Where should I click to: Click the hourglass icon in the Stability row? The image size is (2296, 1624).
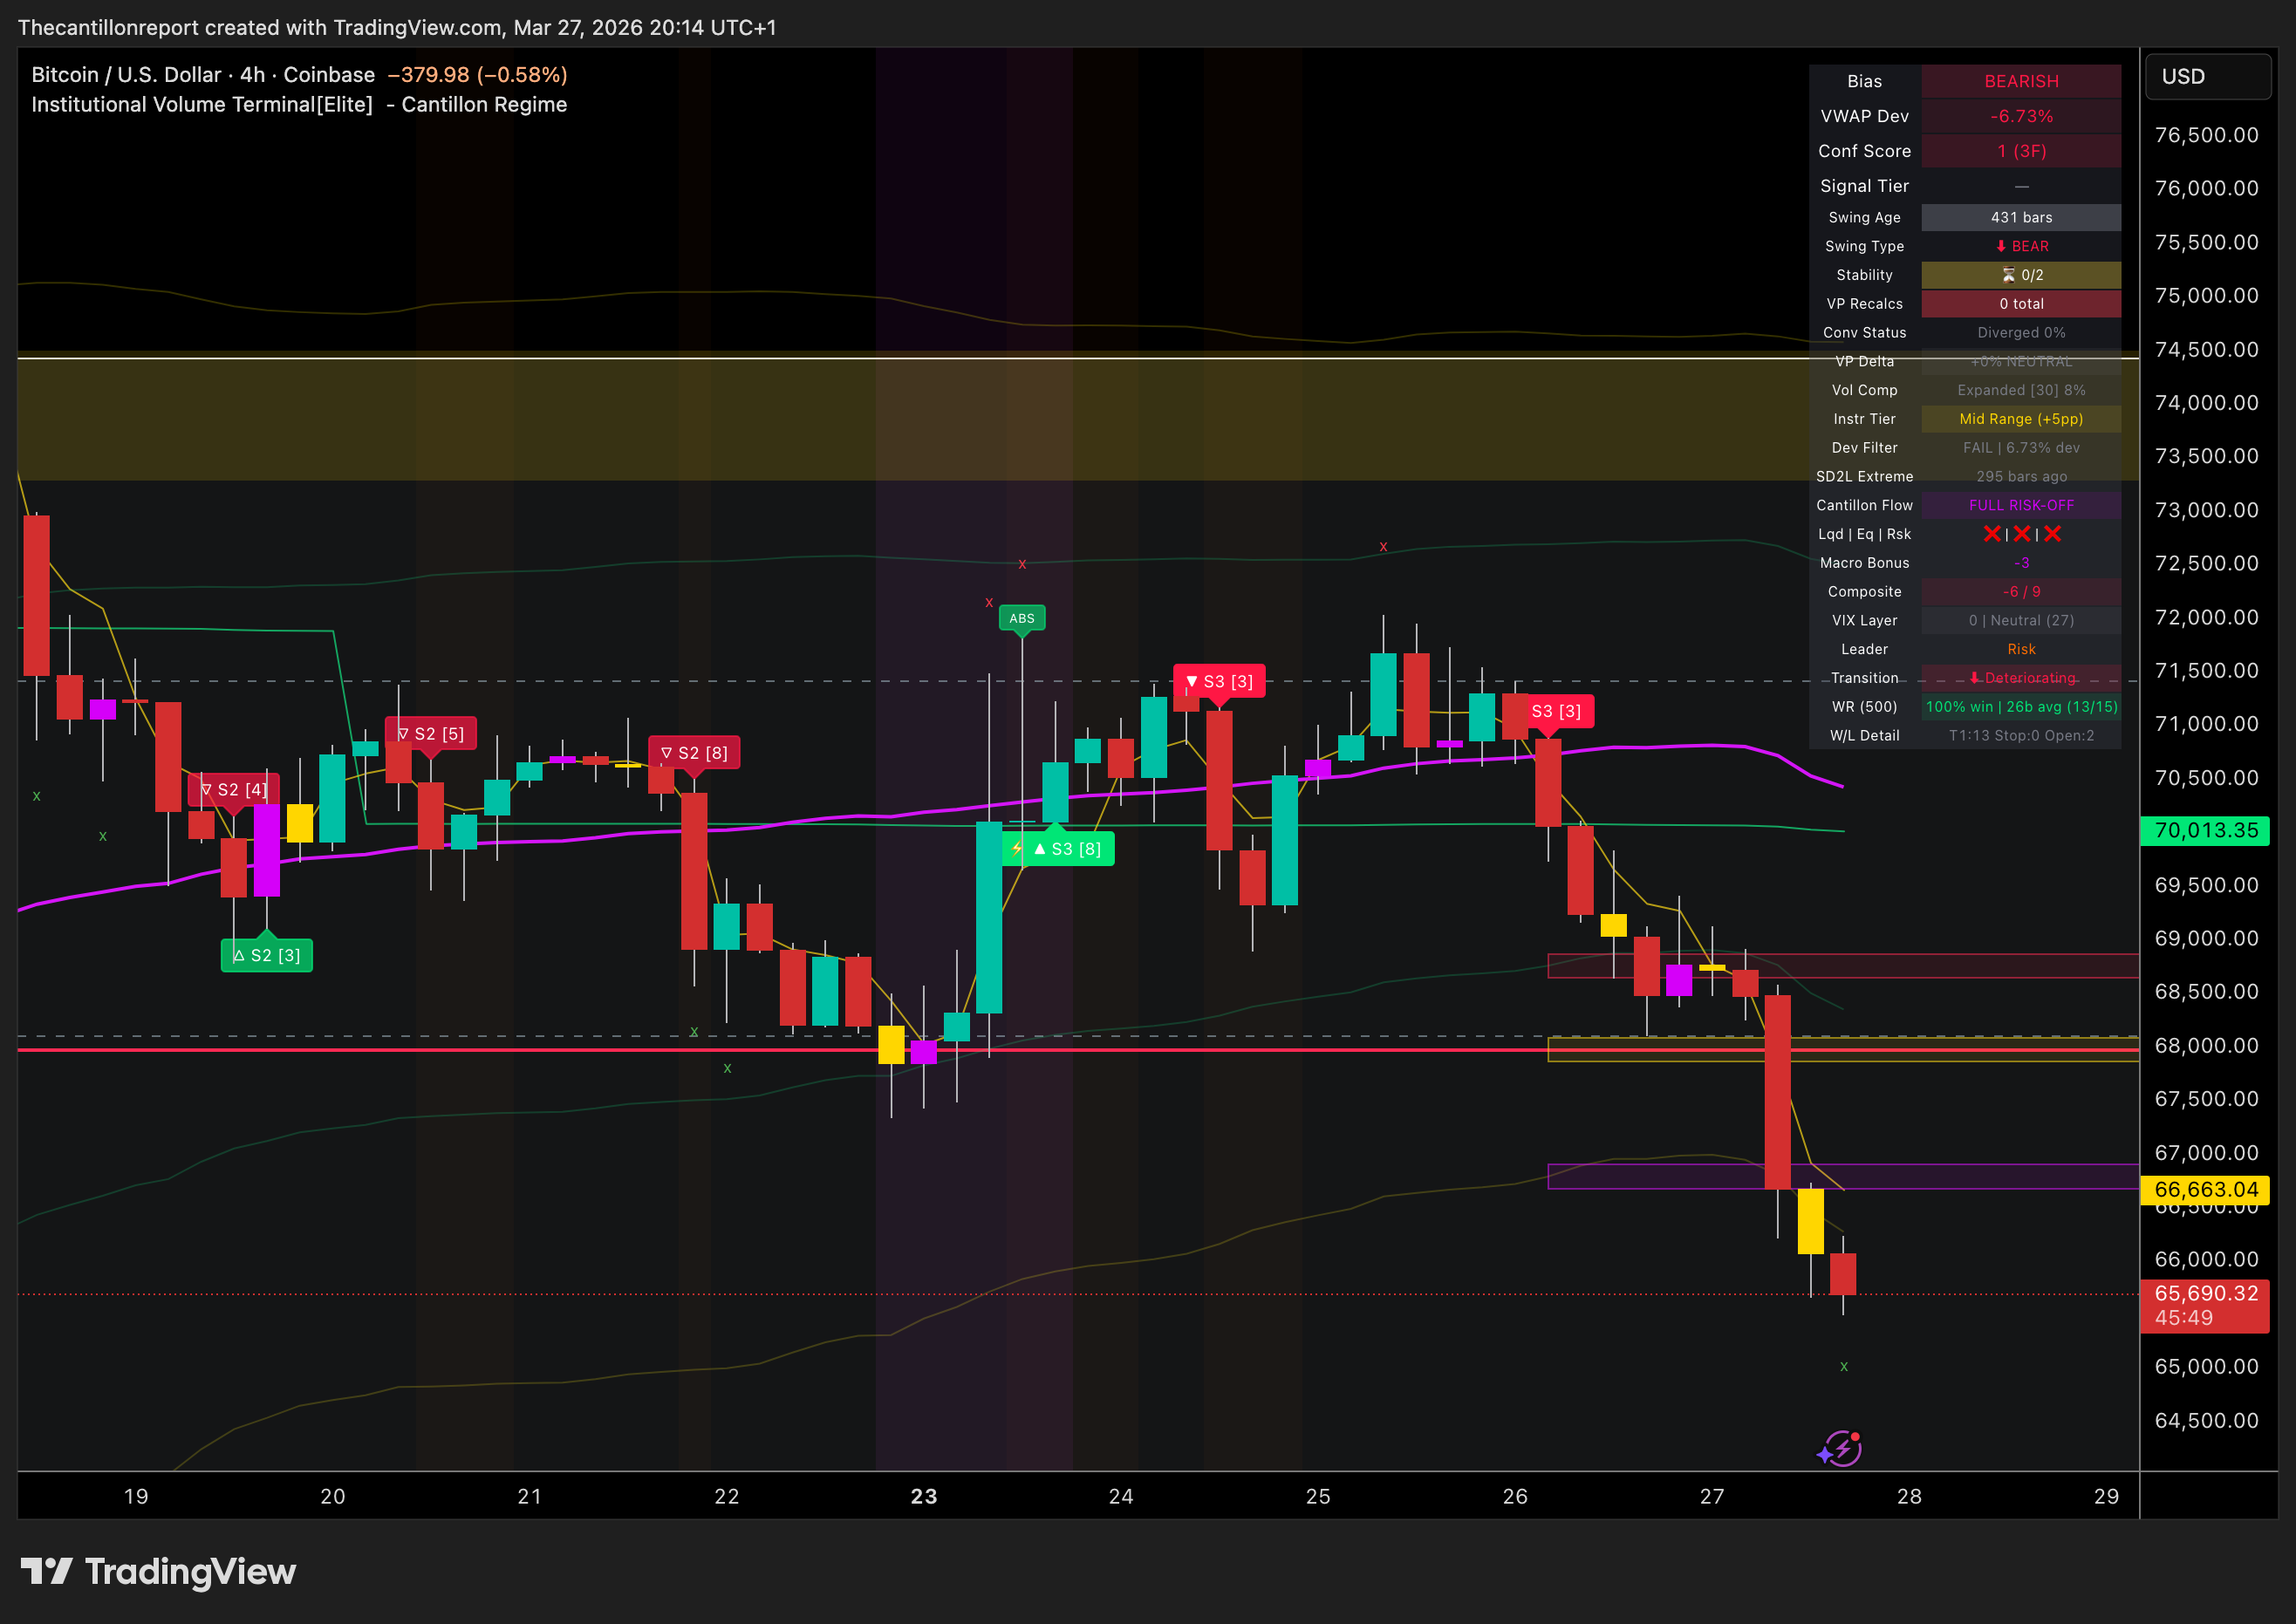coord(2009,275)
